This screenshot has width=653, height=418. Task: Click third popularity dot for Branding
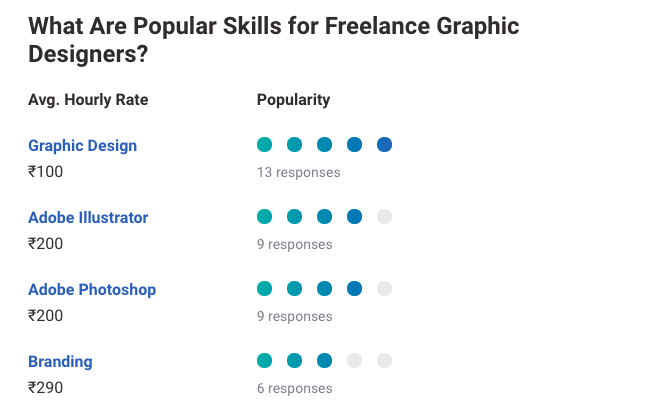[x=324, y=361]
